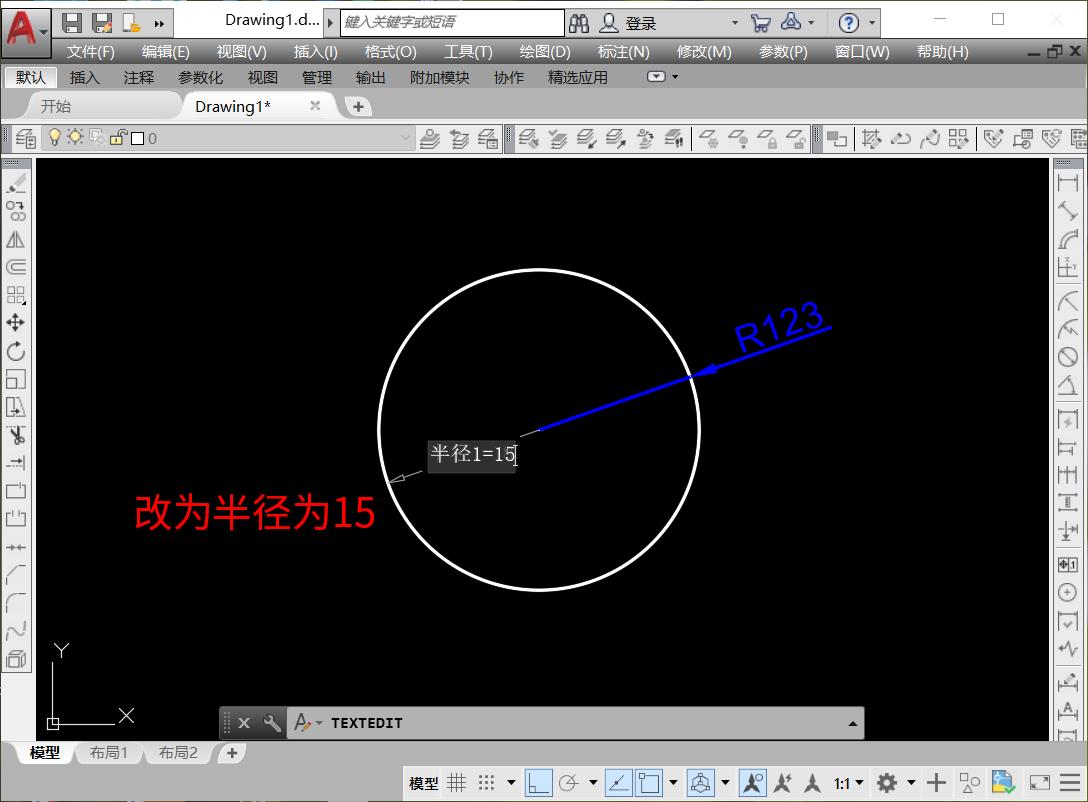The image size is (1088, 802).
Task: Switch to the 布局1 layout tab
Action: click(109, 753)
